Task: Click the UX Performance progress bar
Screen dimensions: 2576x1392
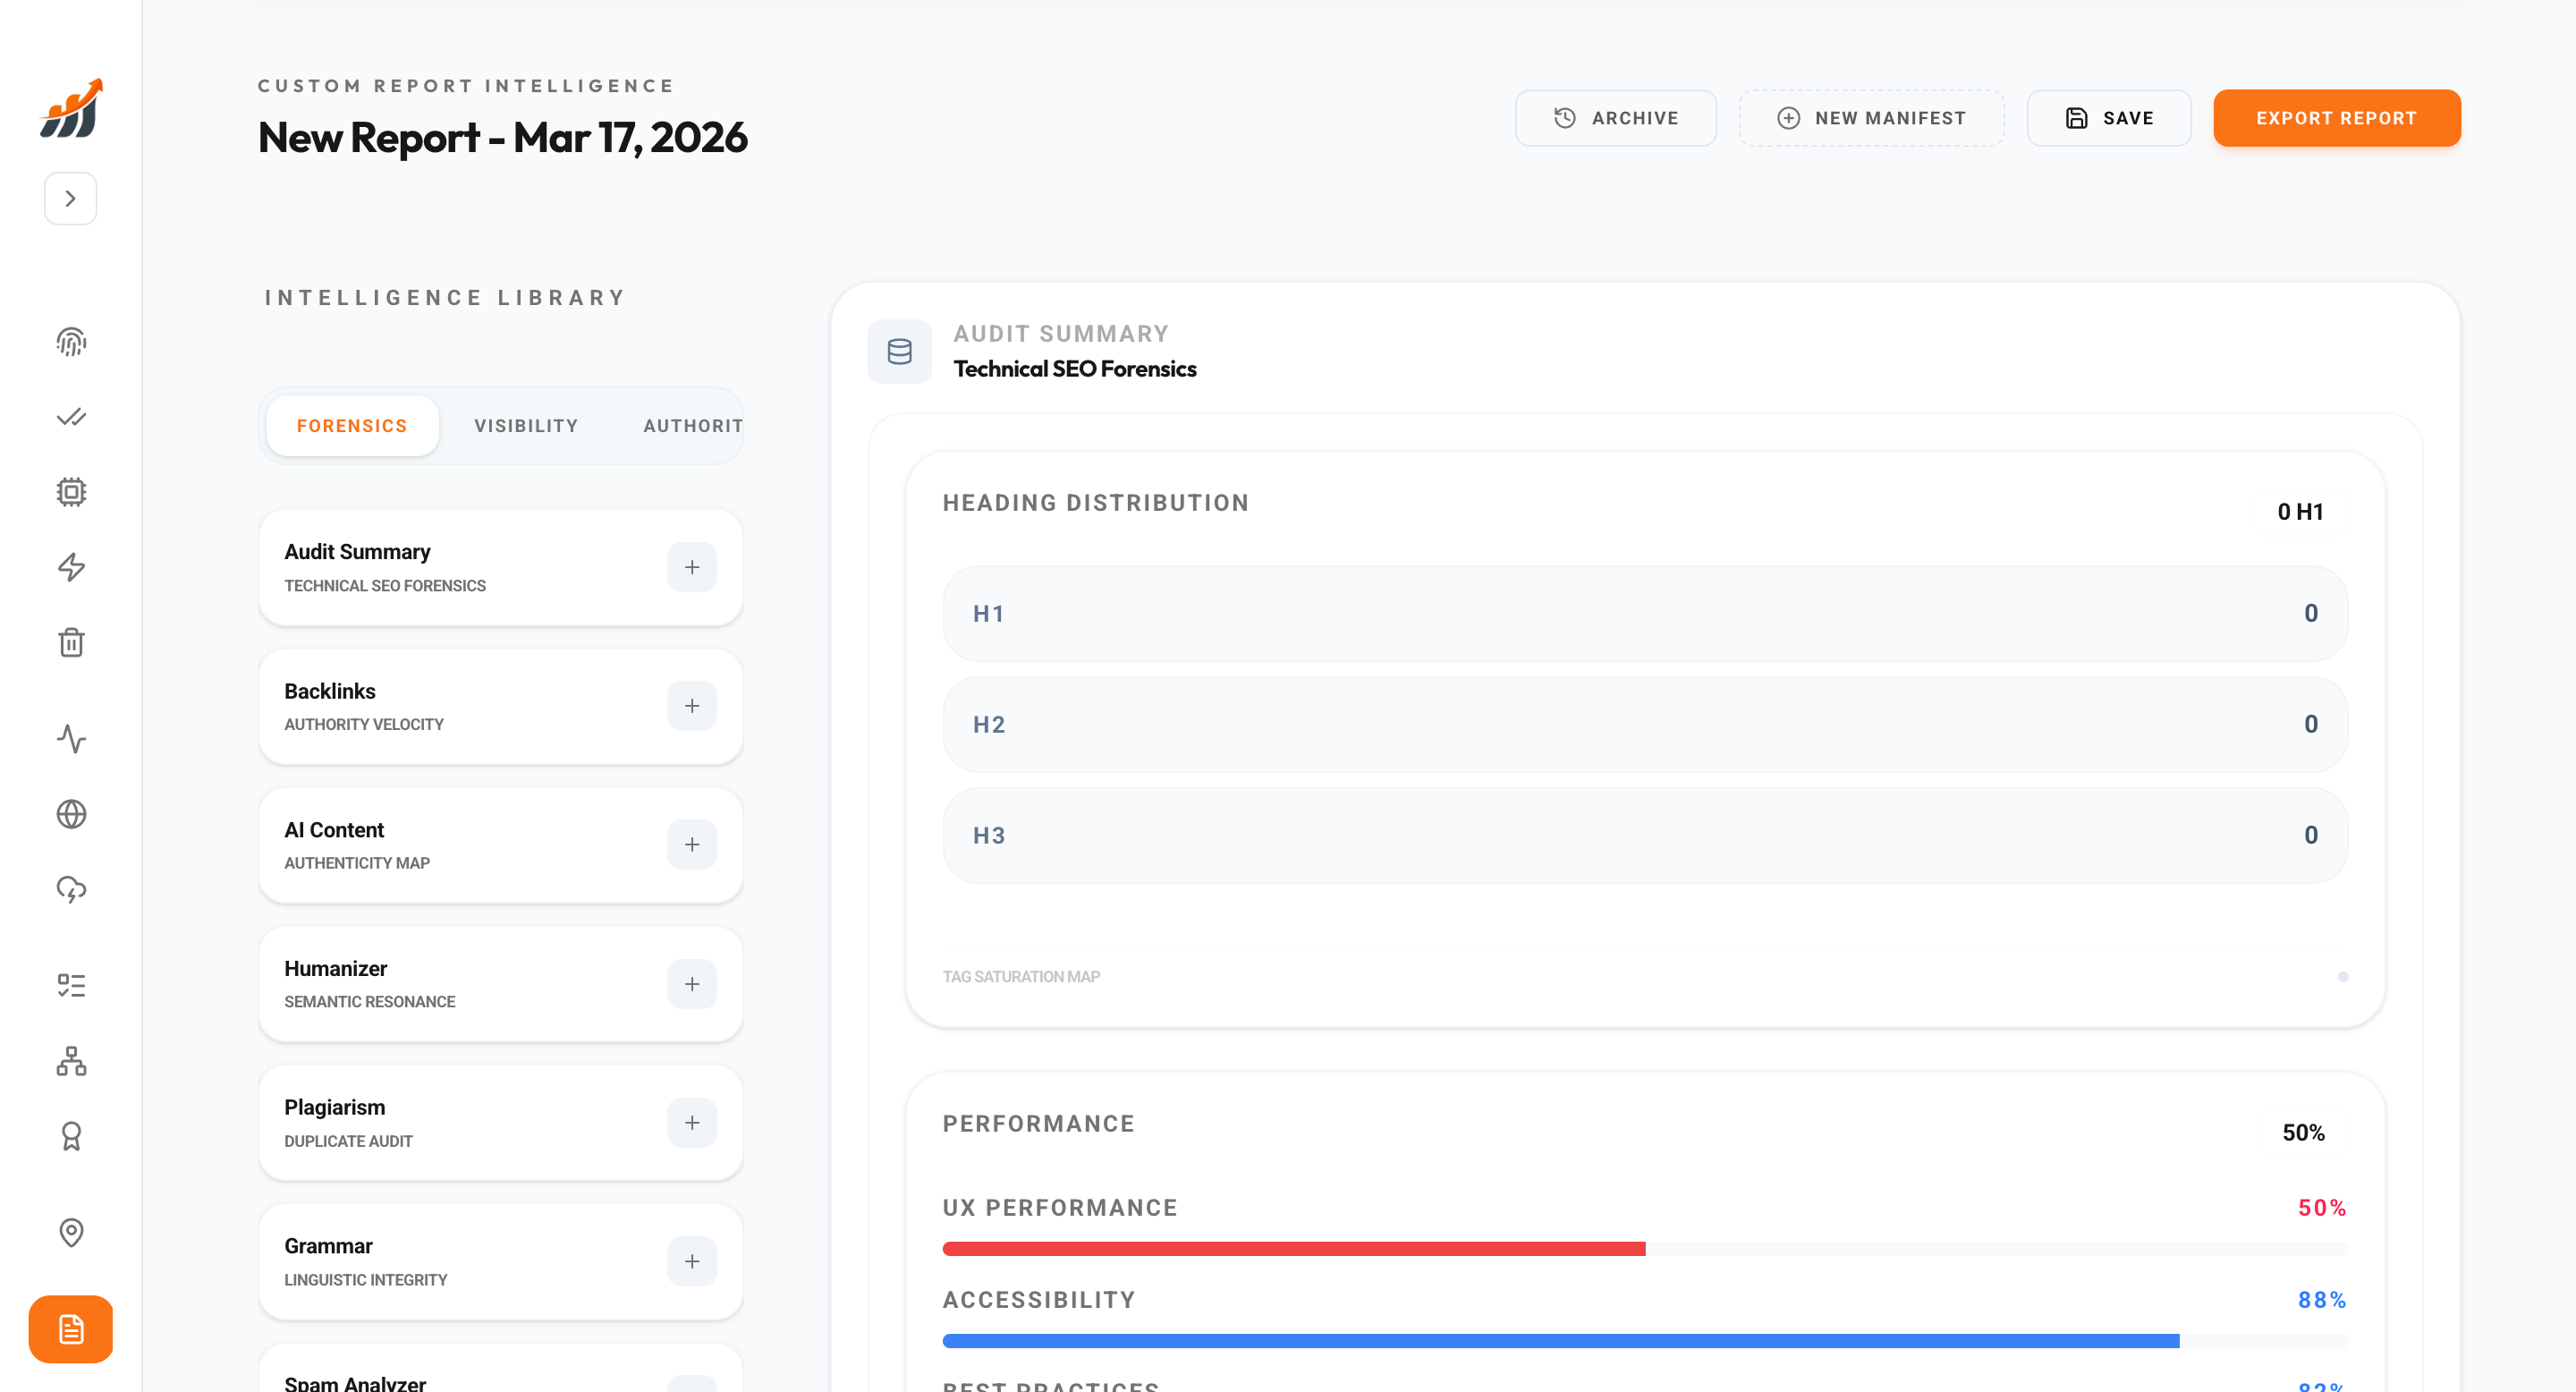Action: [1644, 1249]
